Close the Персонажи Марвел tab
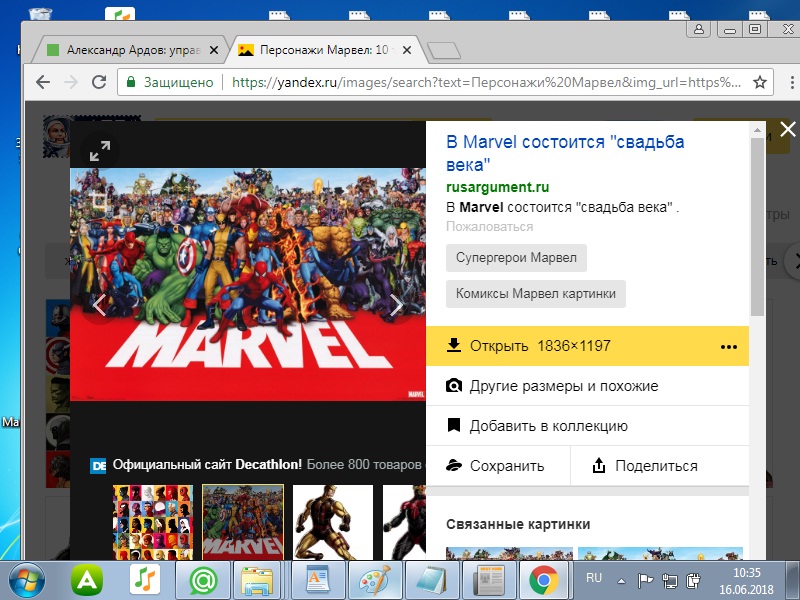This screenshot has width=800, height=600. click(407, 50)
